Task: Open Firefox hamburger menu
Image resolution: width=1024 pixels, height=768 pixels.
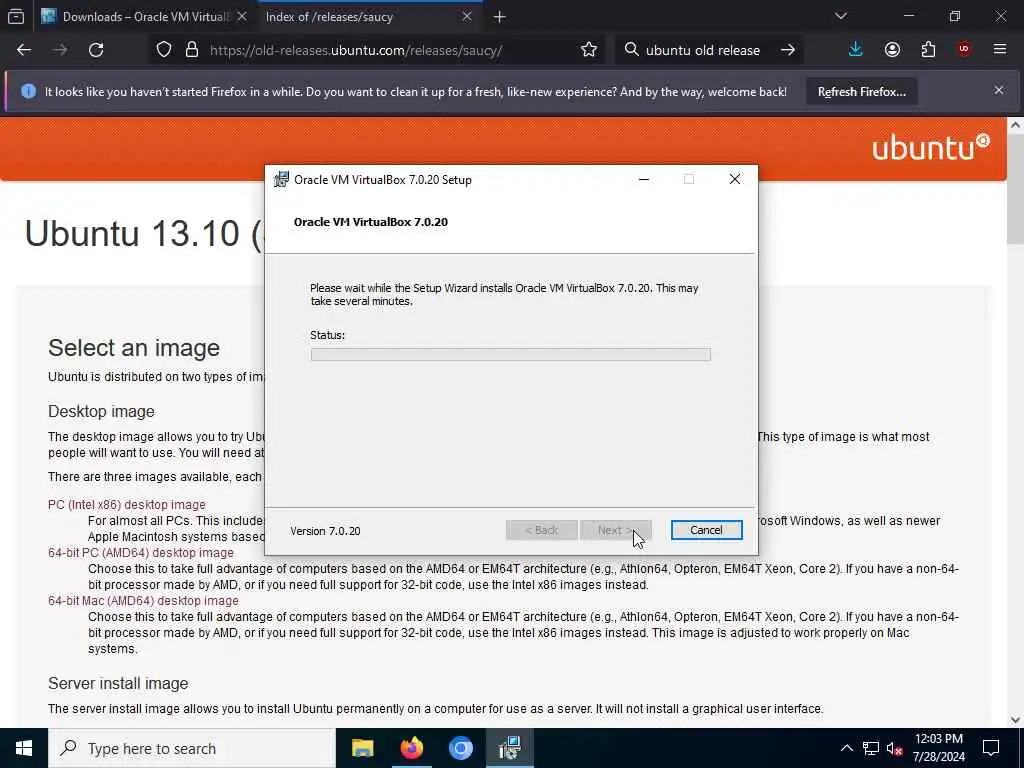Action: tap(1000, 50)
